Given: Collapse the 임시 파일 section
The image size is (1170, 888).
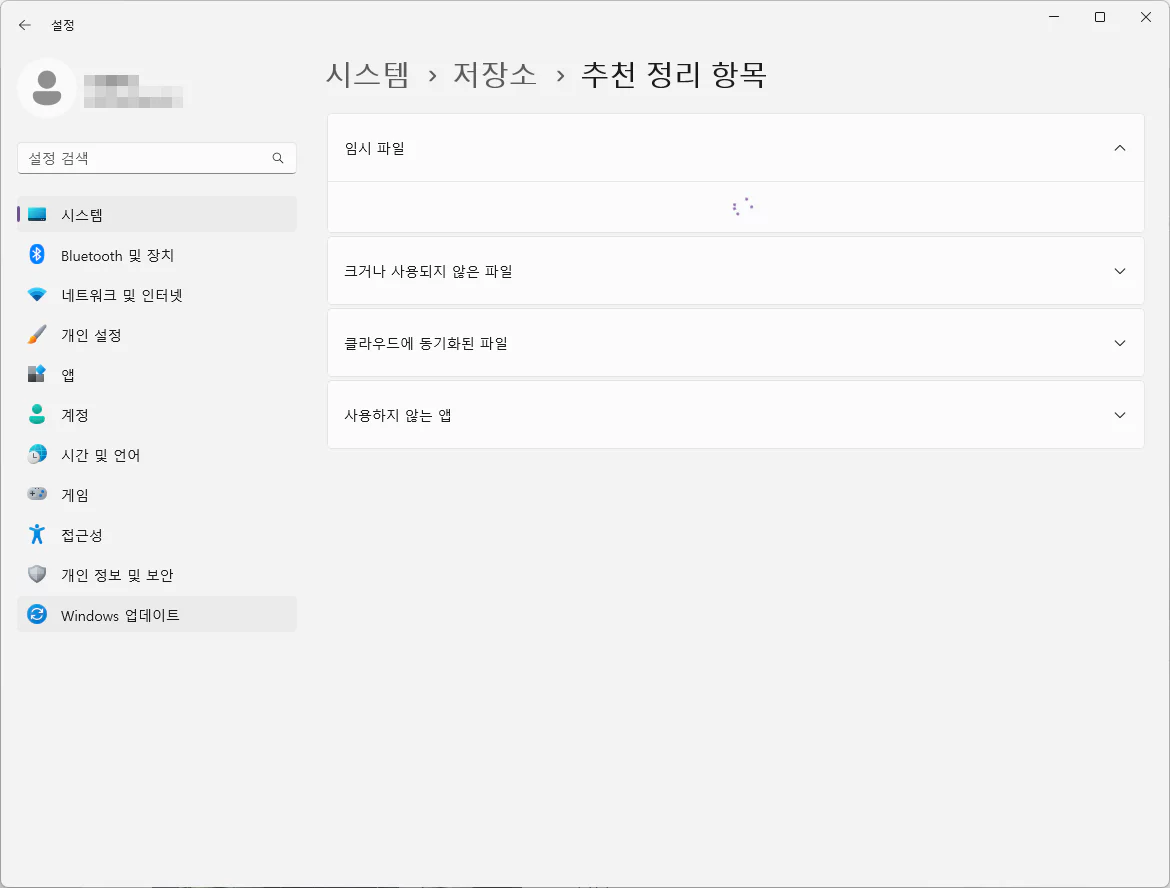Looking at the screenshot, I should click(x=1119, y=148).
